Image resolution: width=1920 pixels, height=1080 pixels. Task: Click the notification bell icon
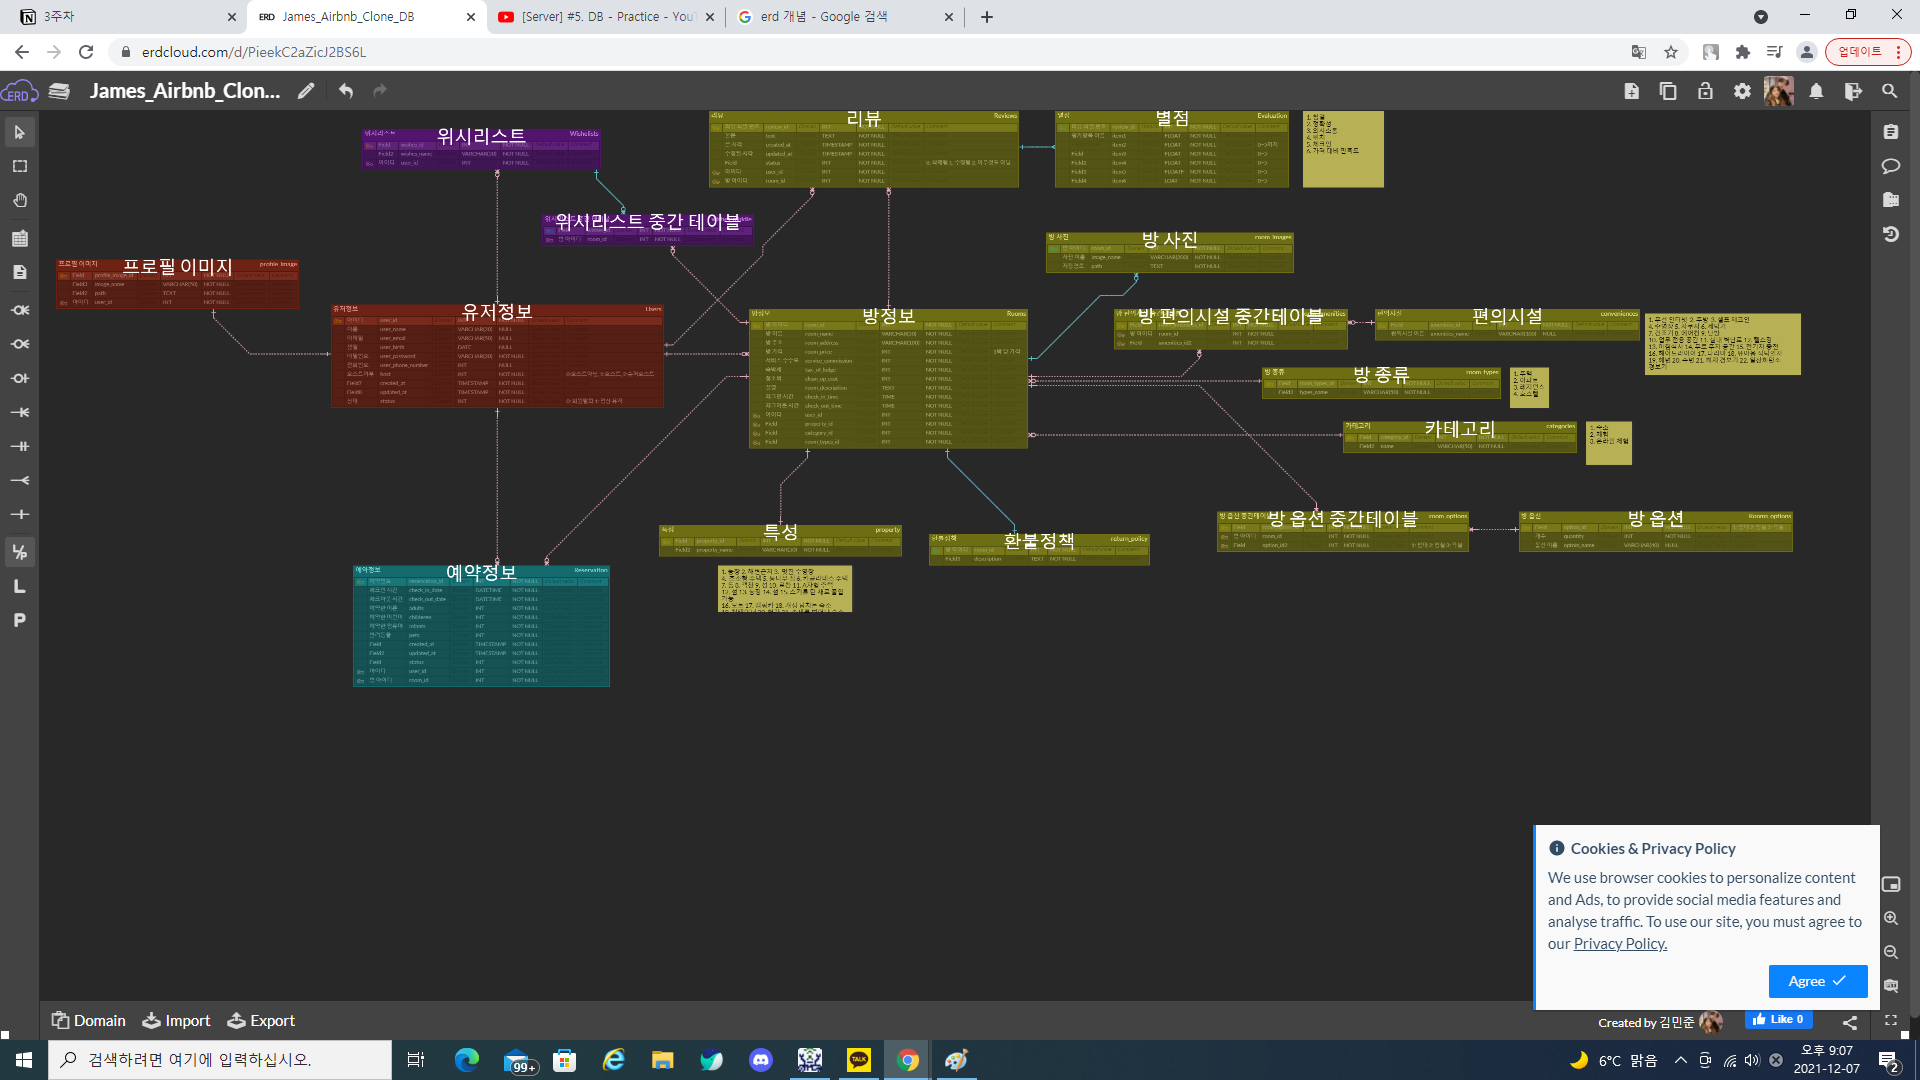[x=1816, y=91]
